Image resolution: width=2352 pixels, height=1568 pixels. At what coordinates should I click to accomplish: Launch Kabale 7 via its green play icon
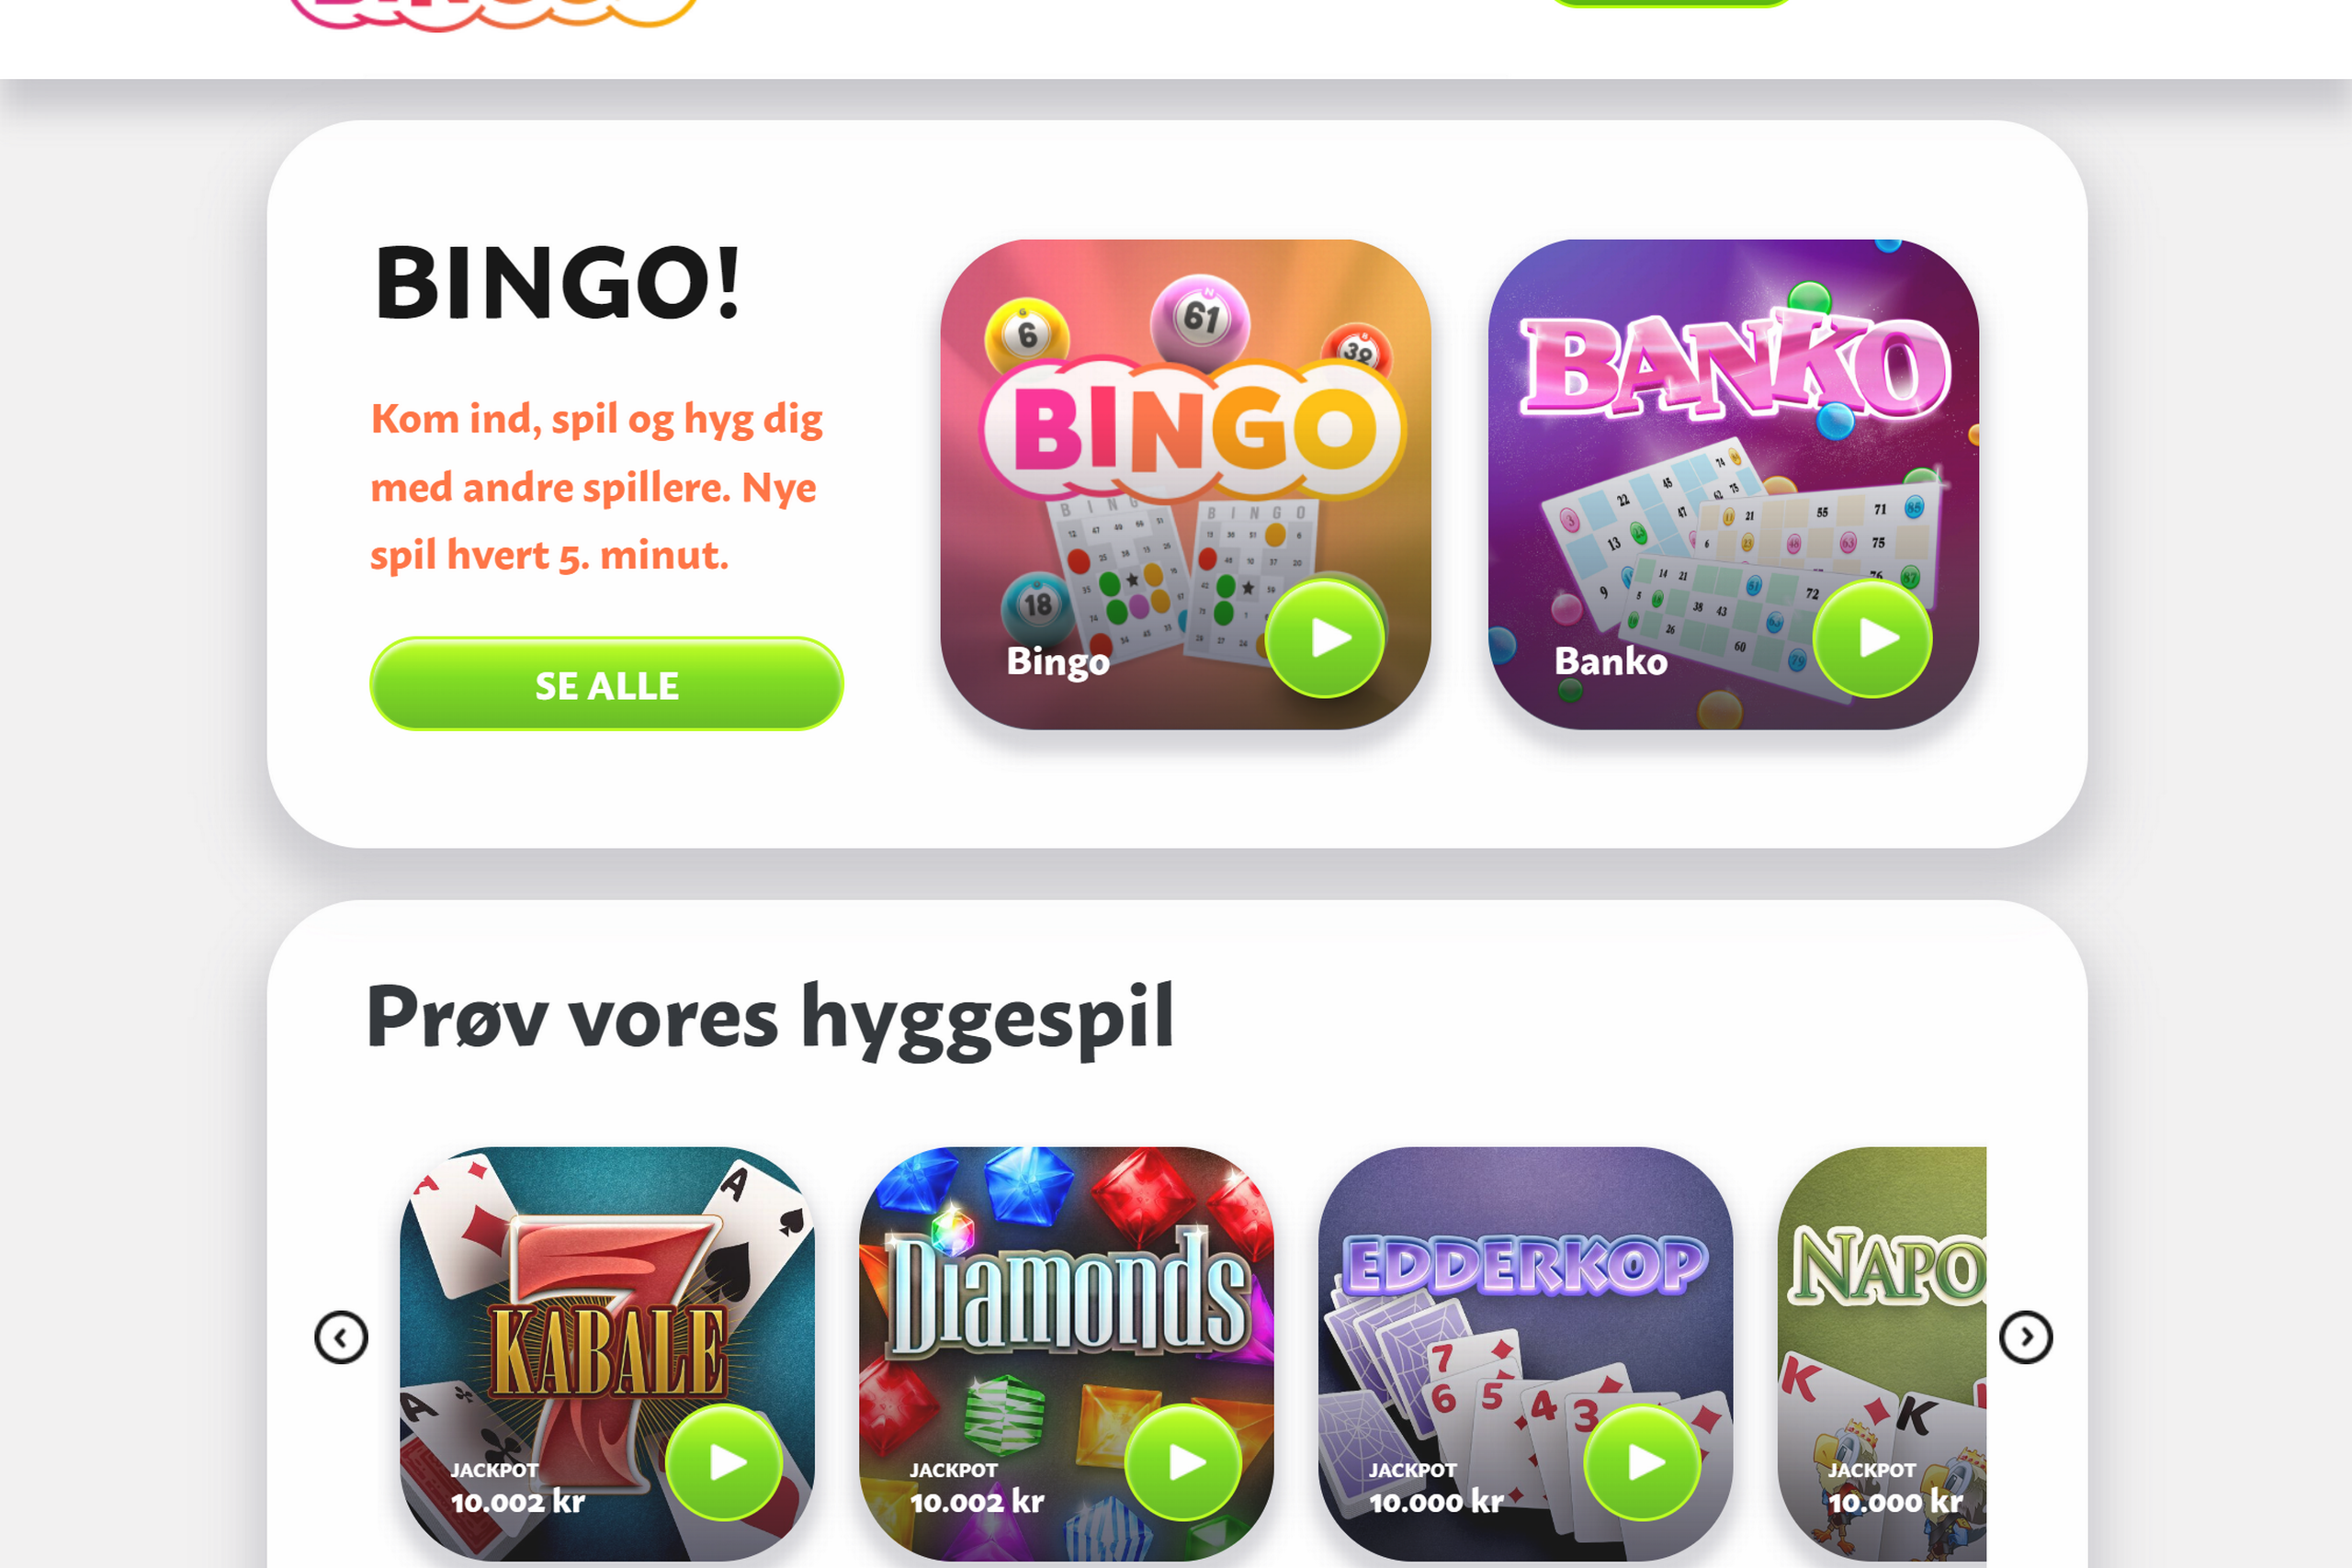point(725,1463)
